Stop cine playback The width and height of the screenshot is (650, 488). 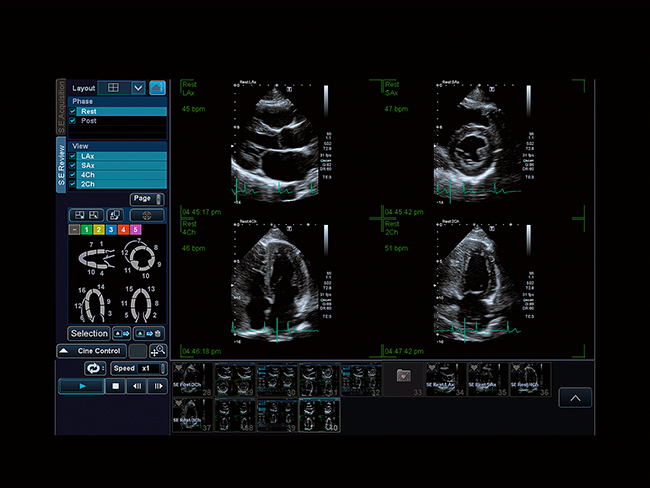(115, 386)
